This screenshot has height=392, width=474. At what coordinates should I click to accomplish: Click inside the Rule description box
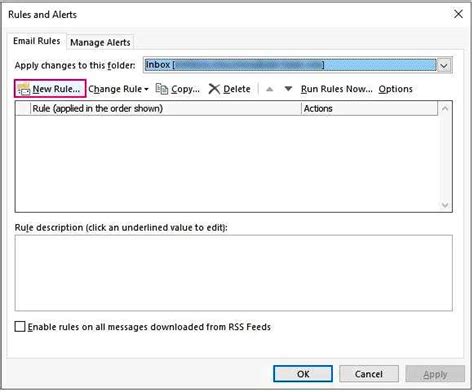[x=233, y=273]
